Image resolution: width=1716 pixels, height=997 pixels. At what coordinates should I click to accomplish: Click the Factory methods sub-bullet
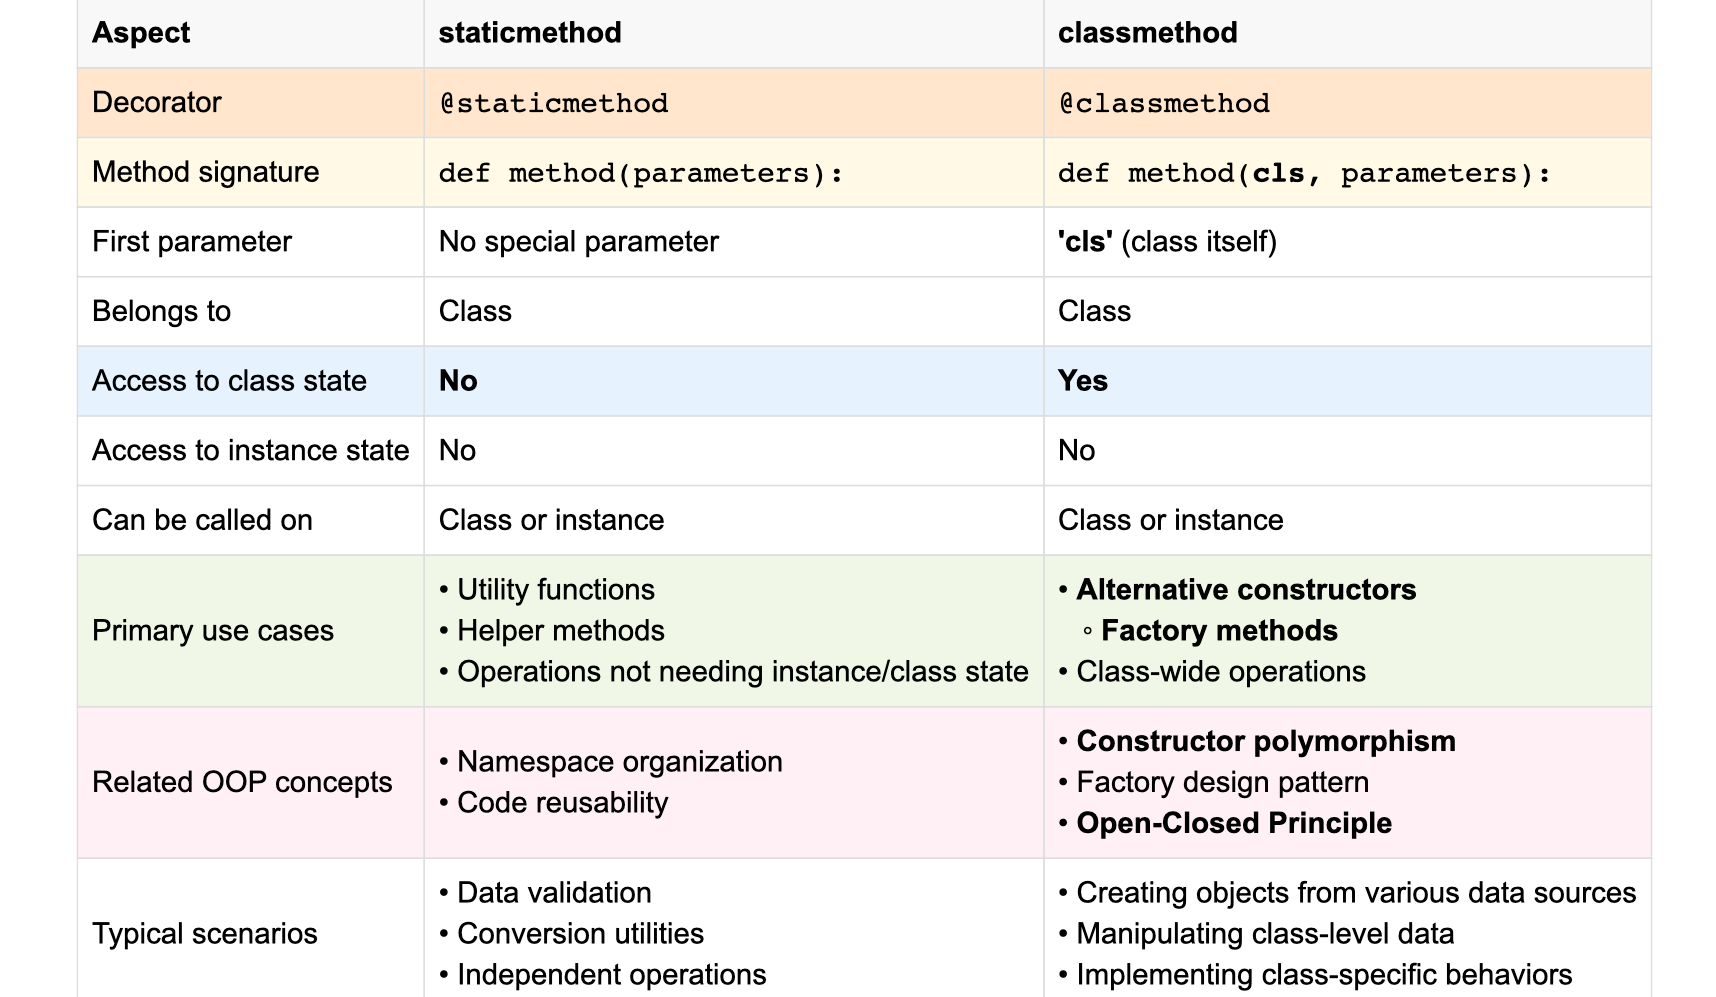(x=1210, y=631)
